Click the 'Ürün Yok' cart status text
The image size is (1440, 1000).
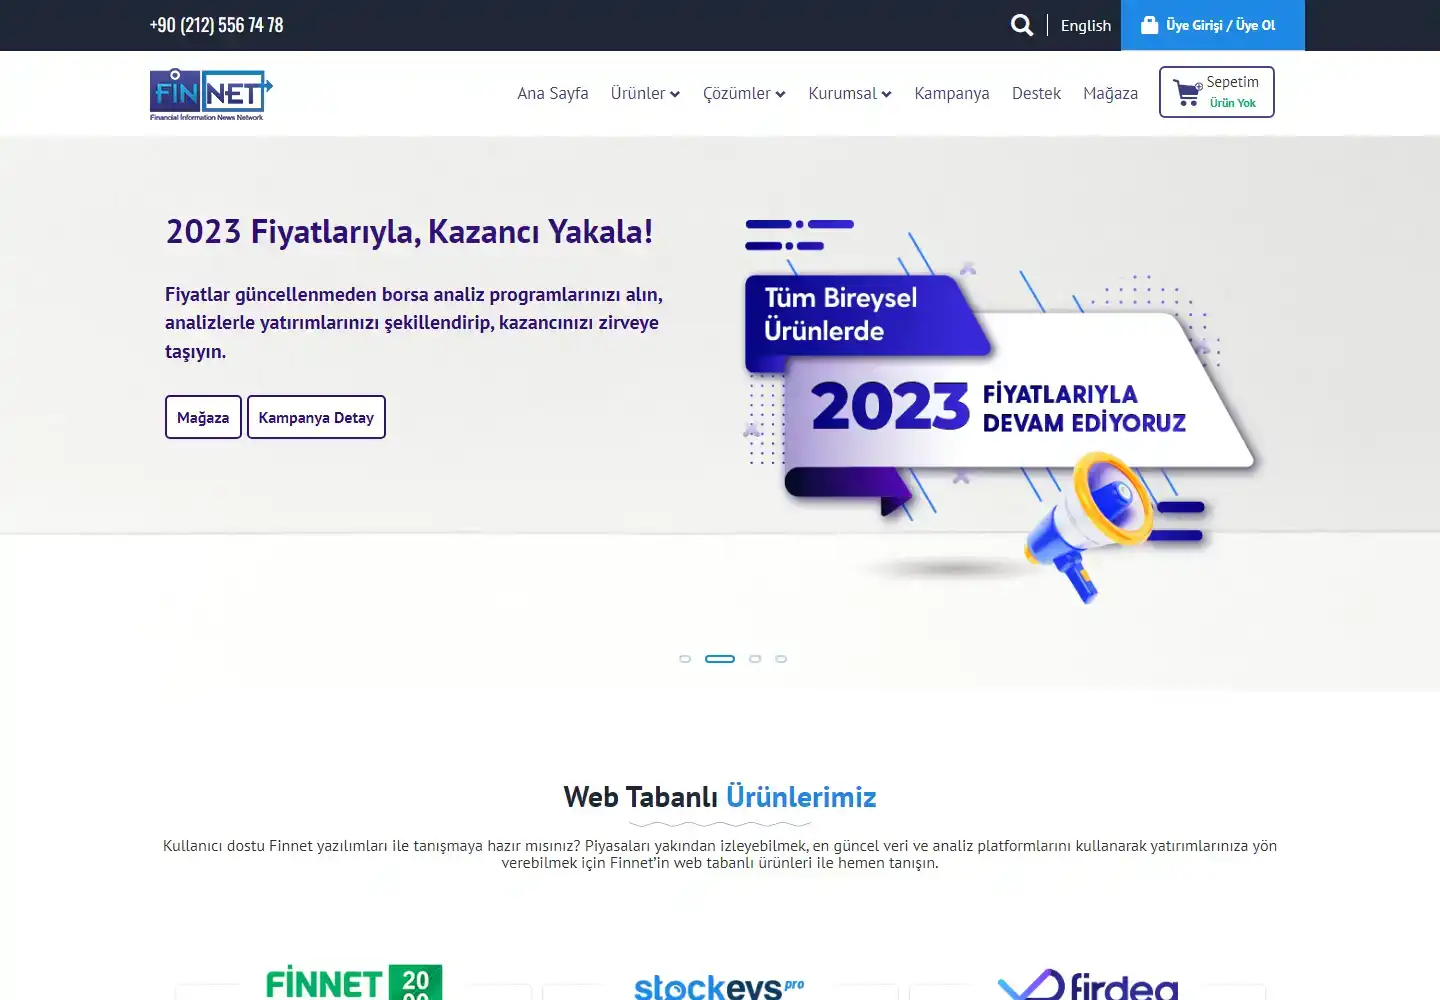[1233, 103]
